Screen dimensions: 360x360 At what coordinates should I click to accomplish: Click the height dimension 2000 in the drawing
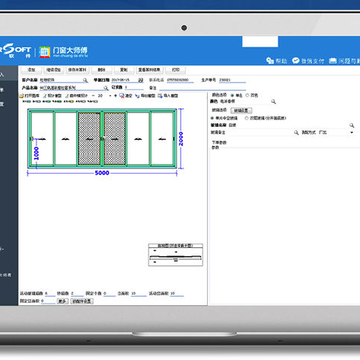(x=181, y=139)
